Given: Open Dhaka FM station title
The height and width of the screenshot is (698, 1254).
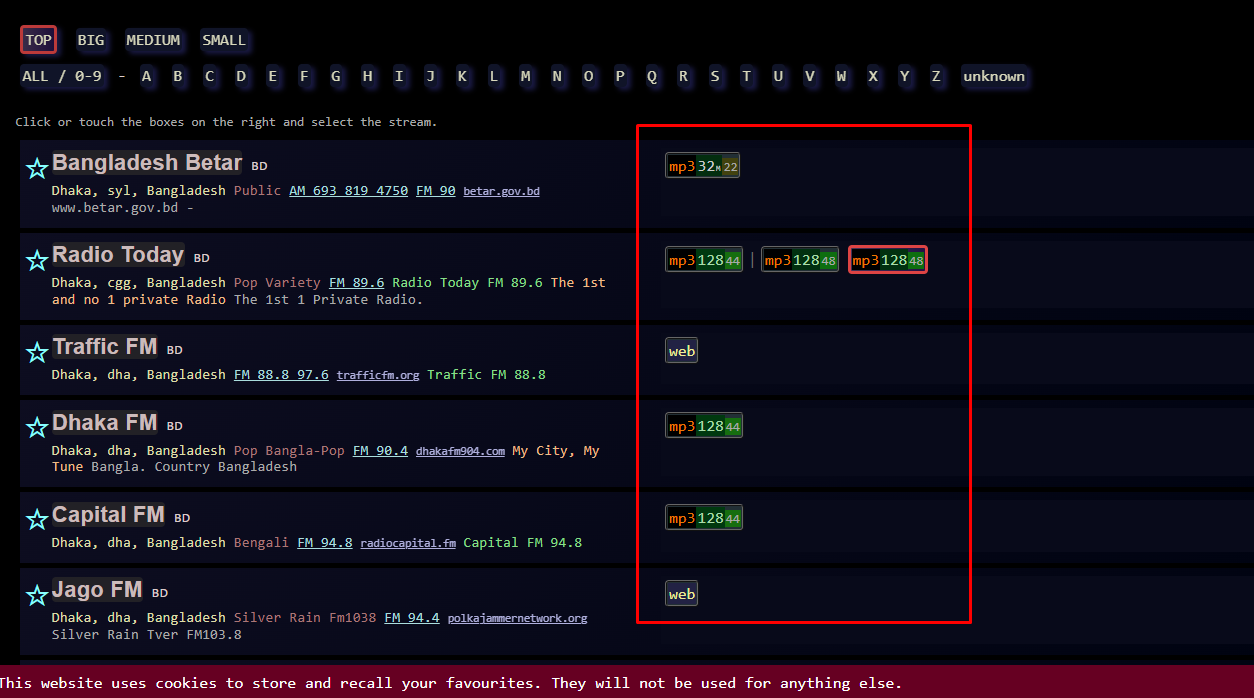Looking at the screenshot, I should coord(105,423).
